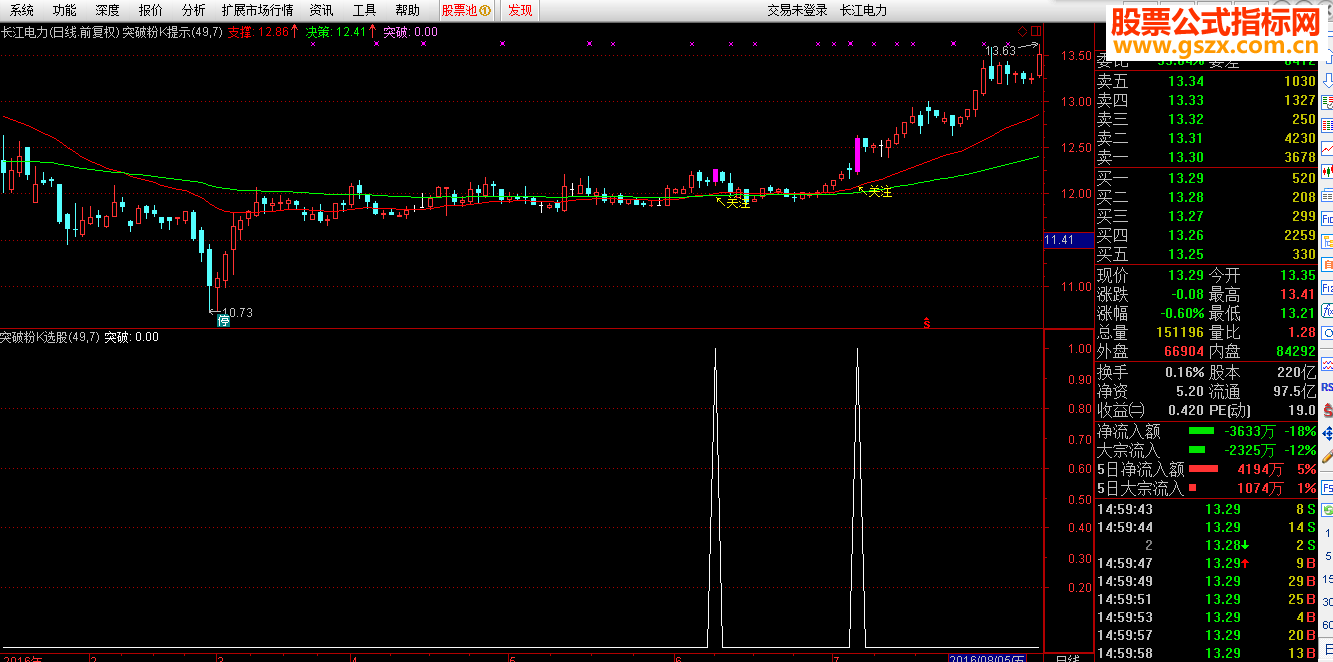Click the 卖二 ask row at 13.31
The width and height of the screenshot is (1333, 662).
click(x=1207, y=138)
